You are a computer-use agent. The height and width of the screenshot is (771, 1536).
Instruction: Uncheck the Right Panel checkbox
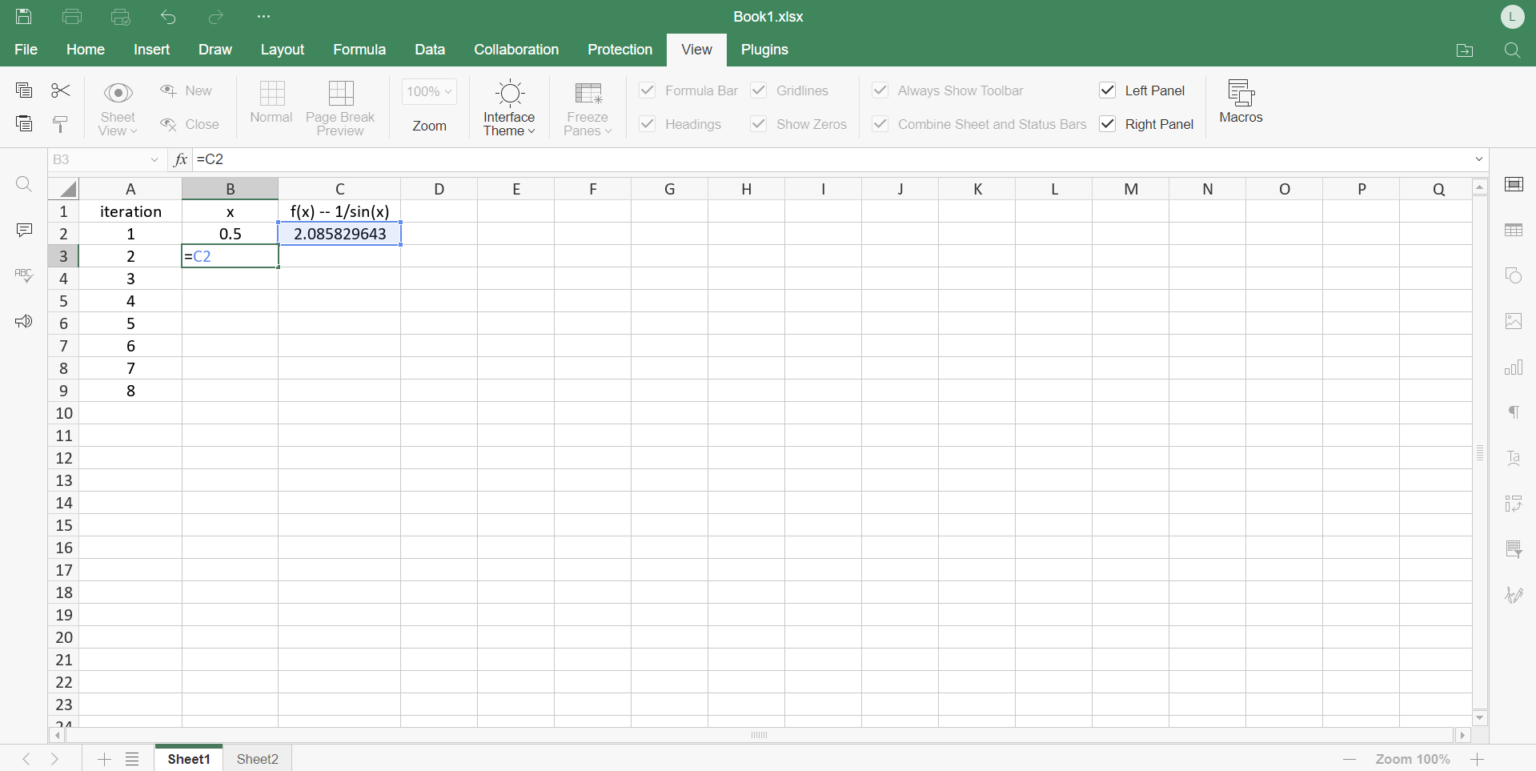point(1107,125)
